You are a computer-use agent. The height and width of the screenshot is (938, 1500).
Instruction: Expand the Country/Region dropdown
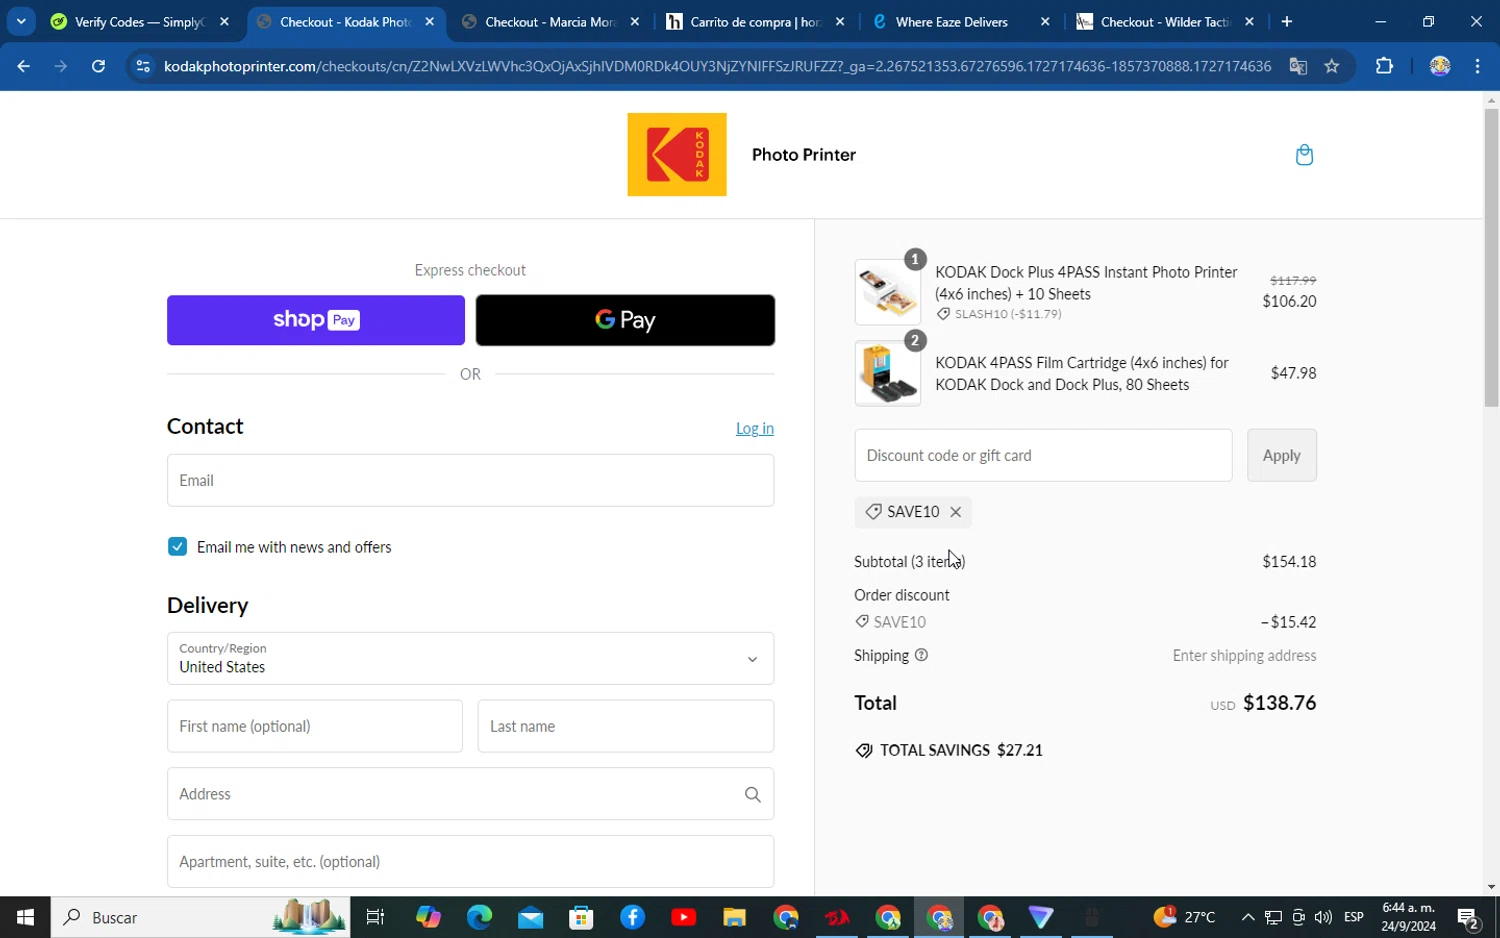click(x=470, y=658)
